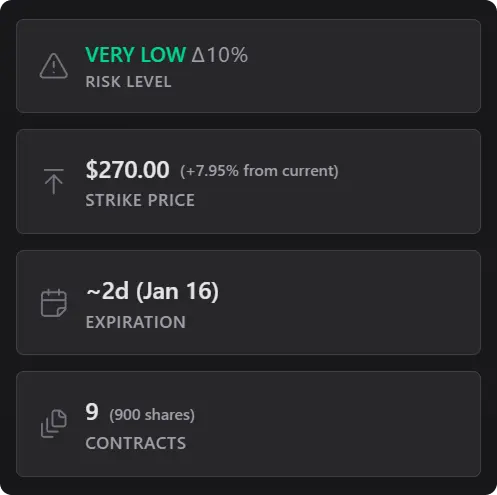The height and width of the screenshot is (495, 497).
Task: Click the CONTRACTS label
Action: 136,443
